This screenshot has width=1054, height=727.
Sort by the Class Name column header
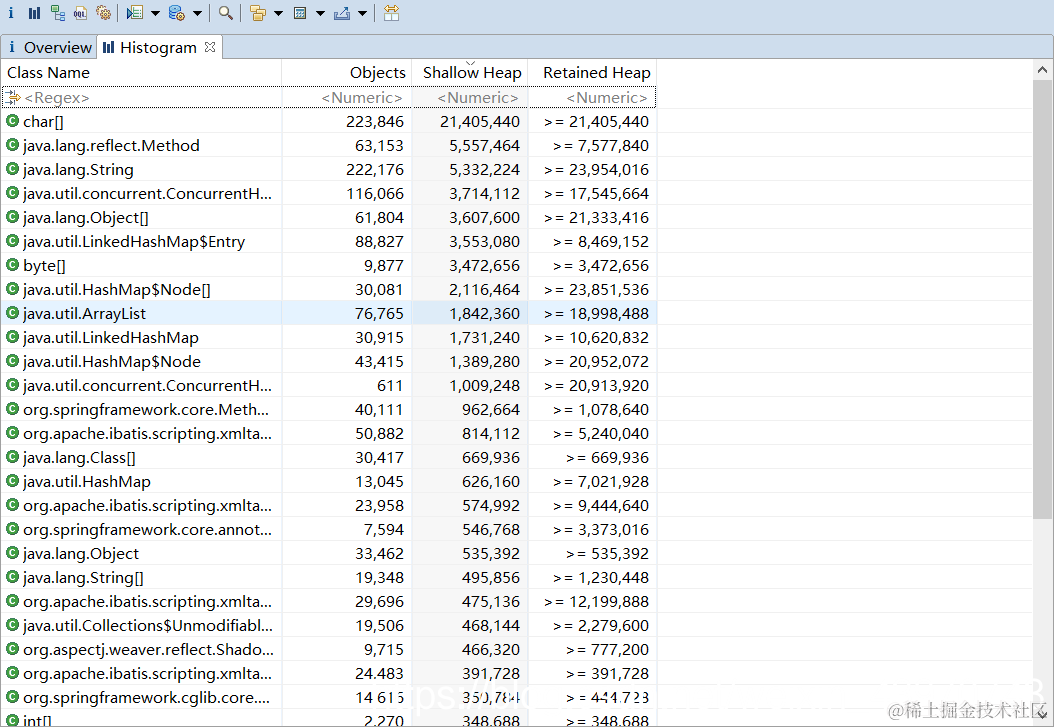(x=141, y=73)
